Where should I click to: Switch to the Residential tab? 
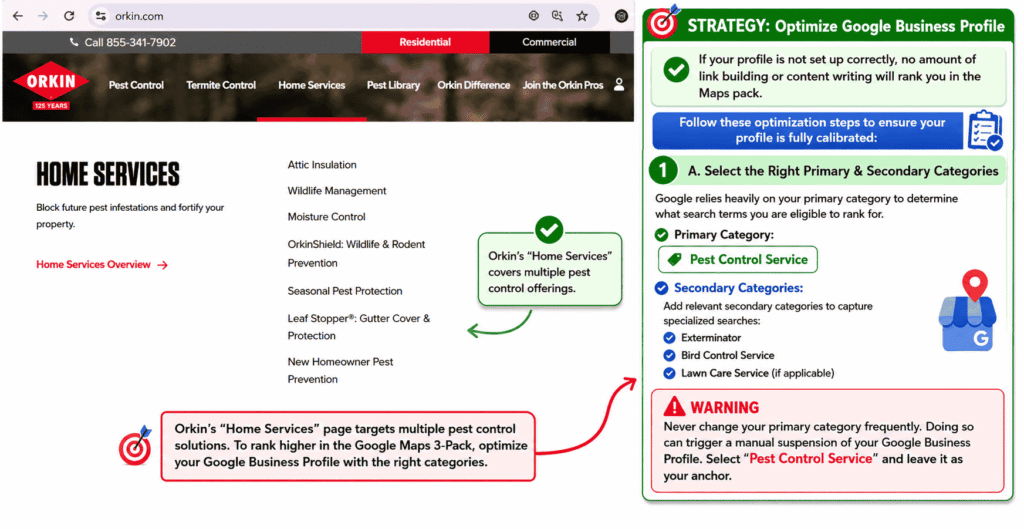point(425,42)
